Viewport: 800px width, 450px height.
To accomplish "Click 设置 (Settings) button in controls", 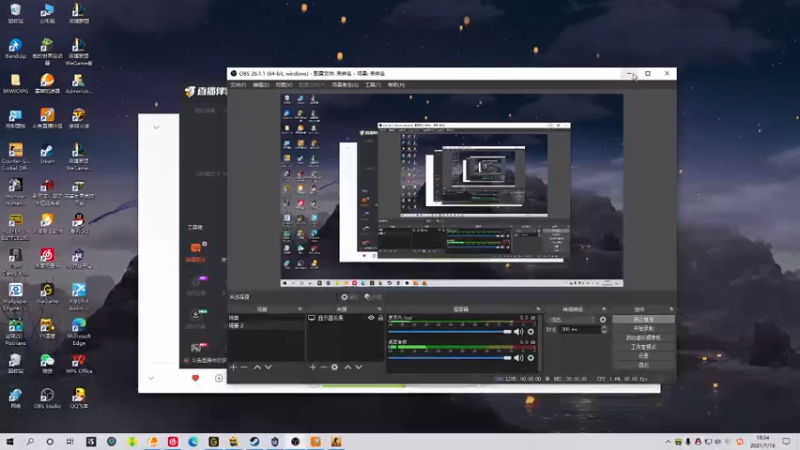I will [643, 356].
